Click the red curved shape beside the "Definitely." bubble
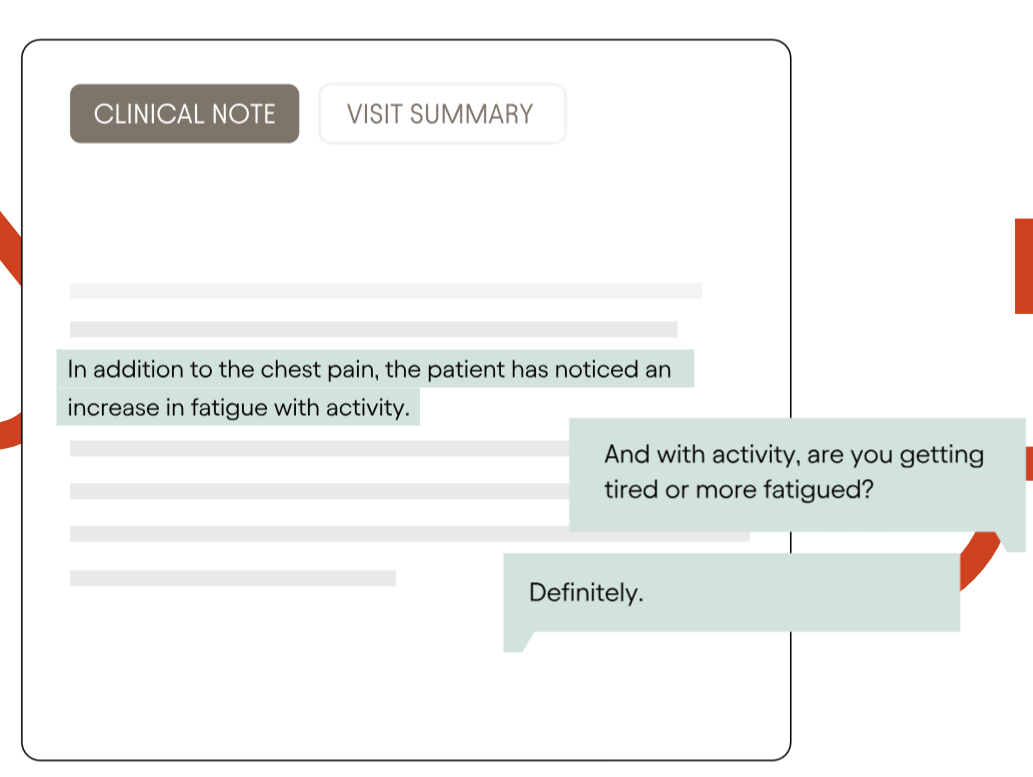Viewport: 1033px width, 777px height. click(980, 560)
